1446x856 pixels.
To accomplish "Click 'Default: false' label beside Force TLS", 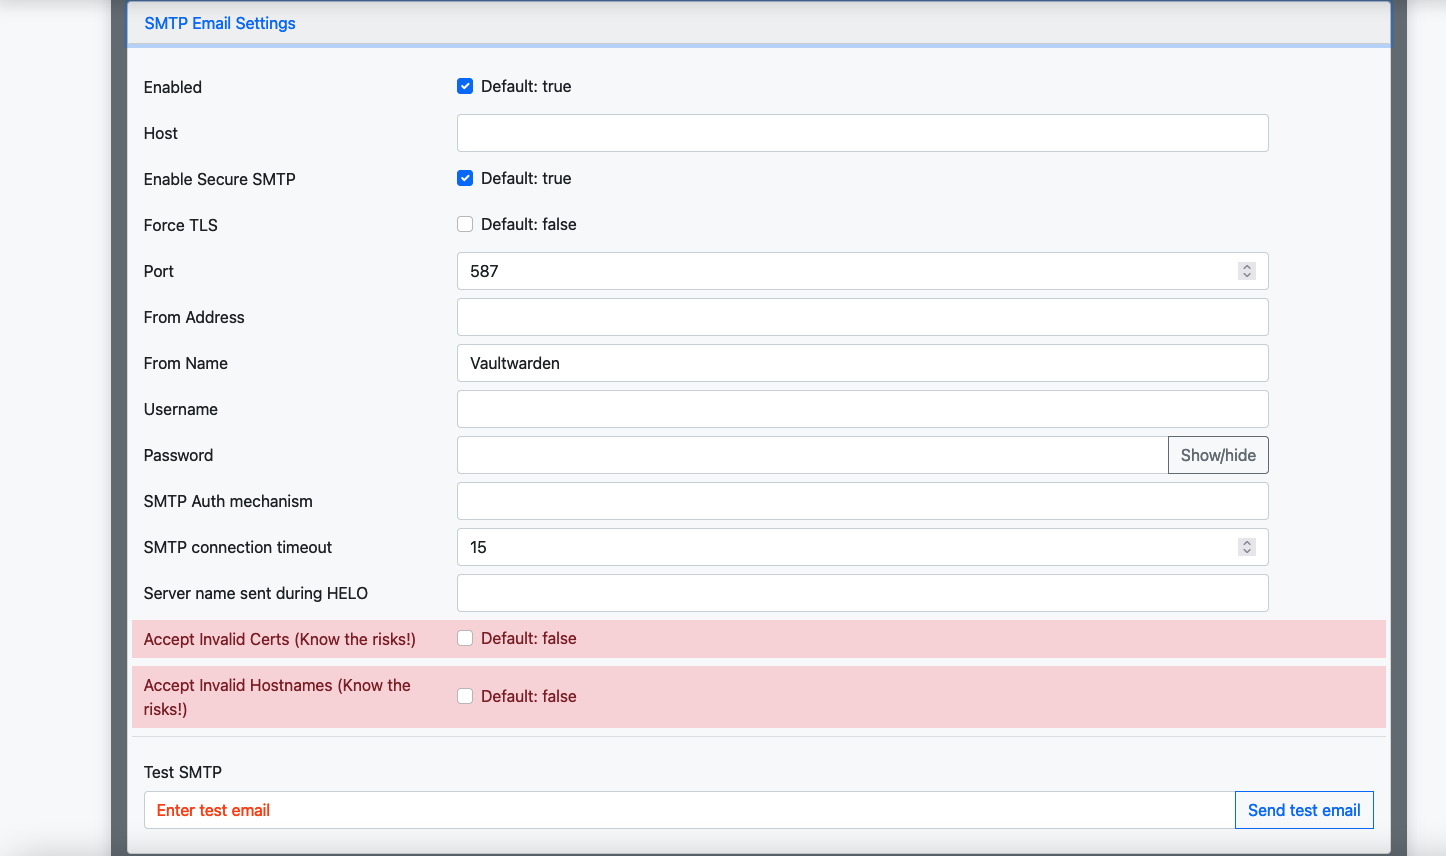I will tap(529, 224).
